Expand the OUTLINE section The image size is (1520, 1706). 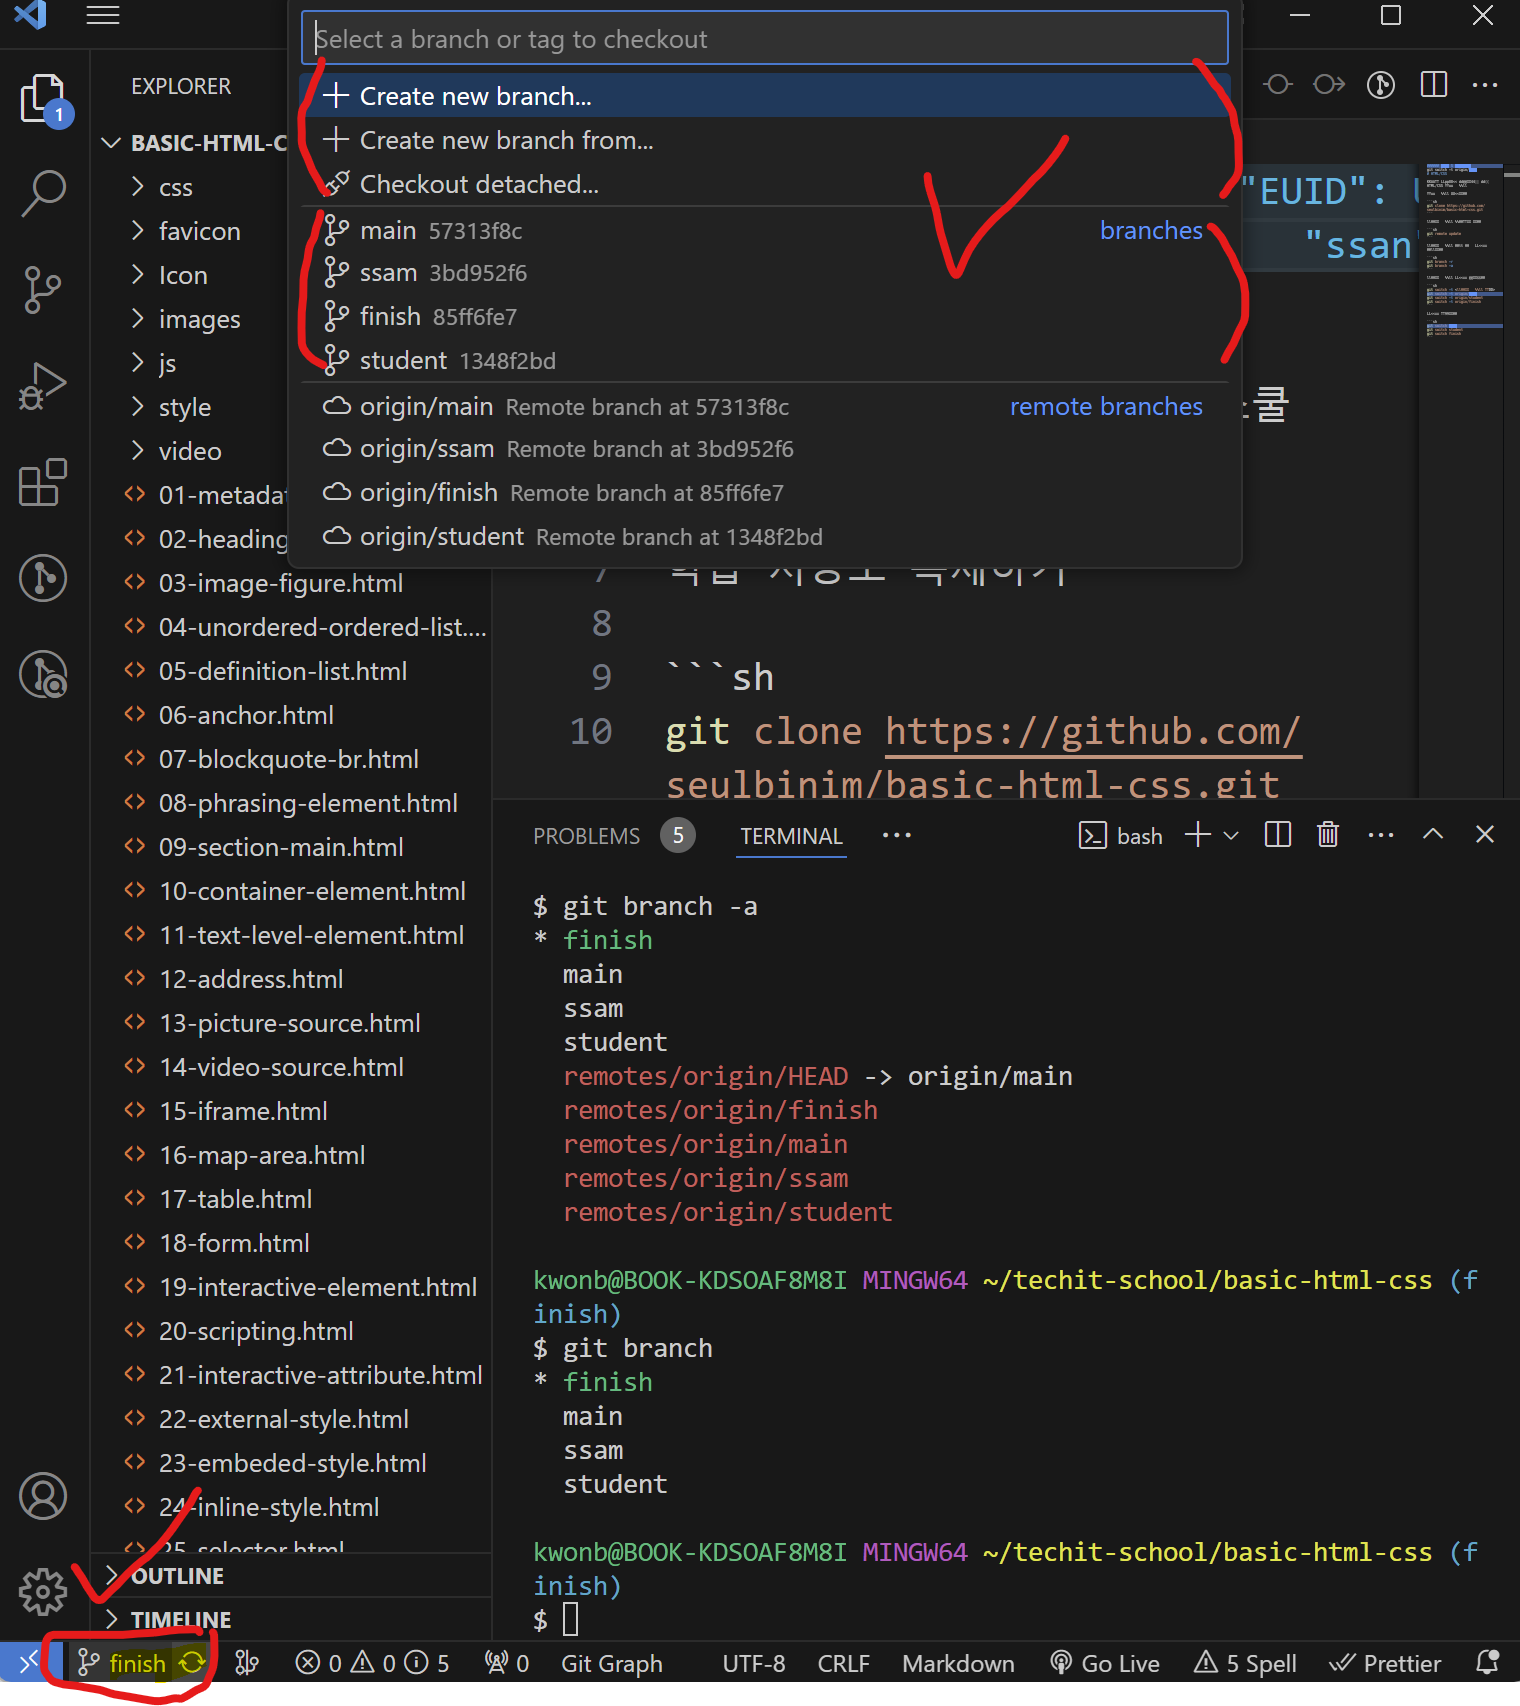[x=290, y=1576]
